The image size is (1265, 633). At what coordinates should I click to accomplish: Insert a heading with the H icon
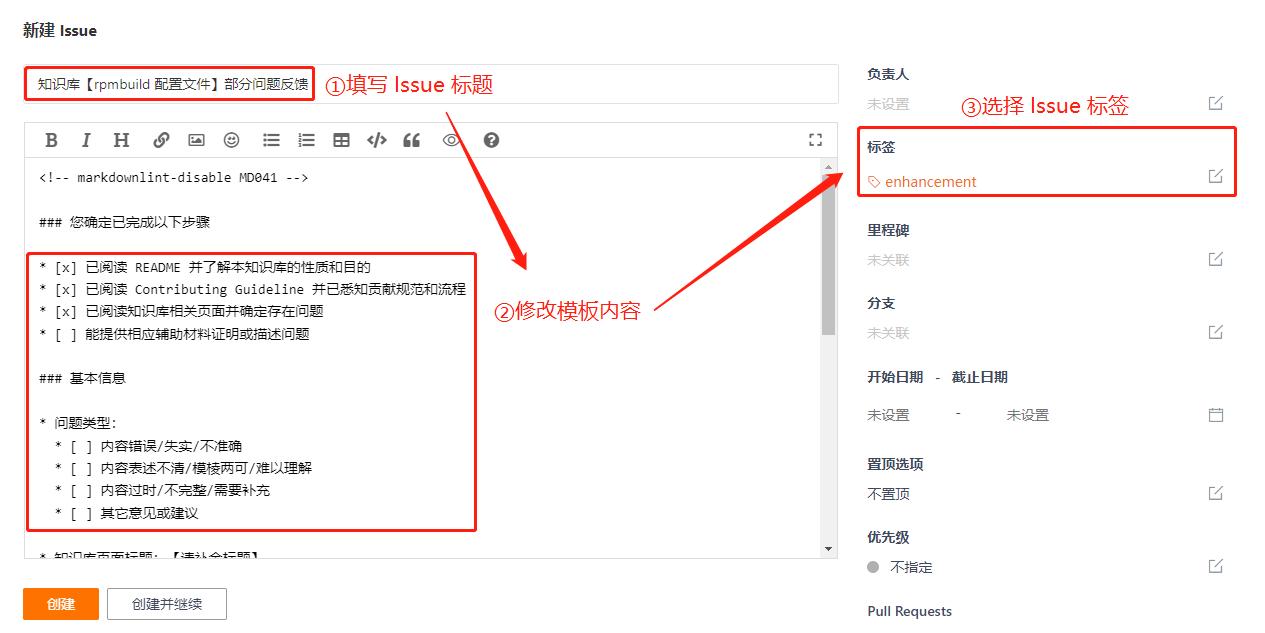point(121,140)
